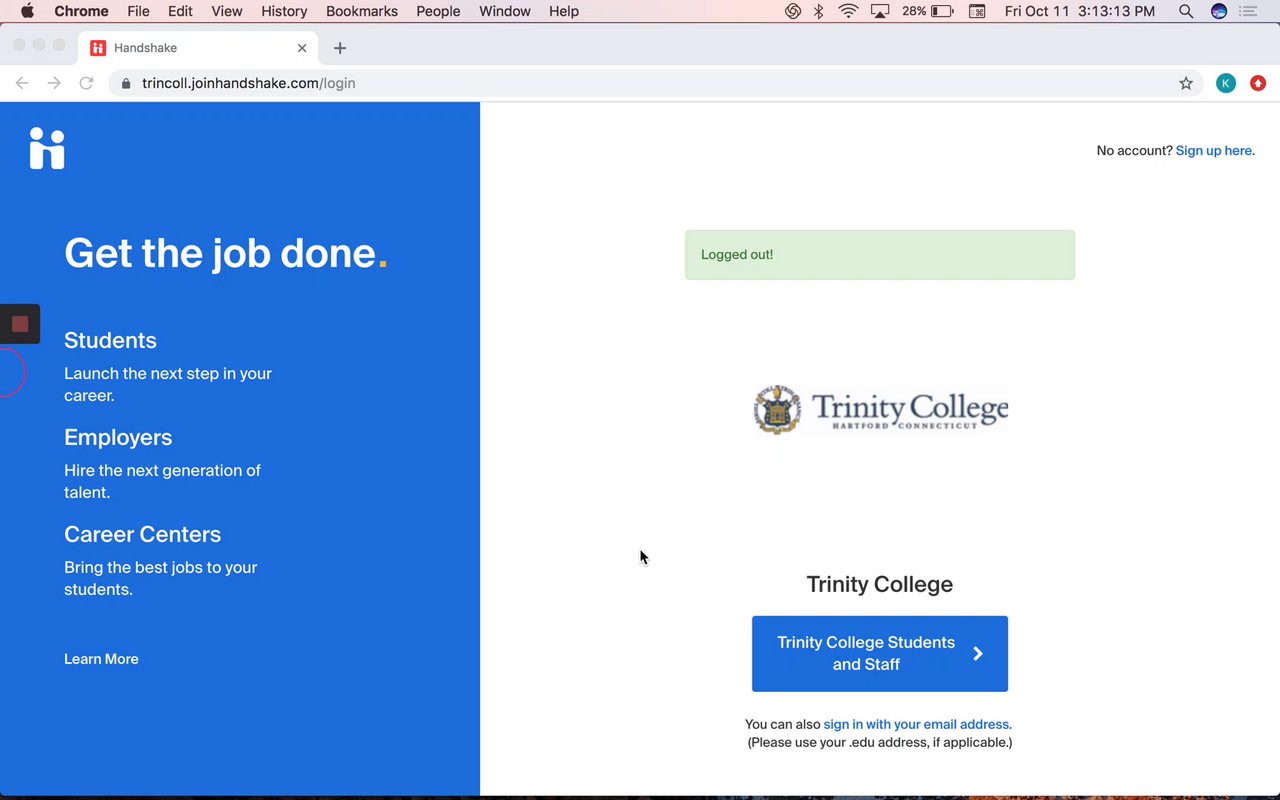Open the View menu

click(x=227, y=11)
